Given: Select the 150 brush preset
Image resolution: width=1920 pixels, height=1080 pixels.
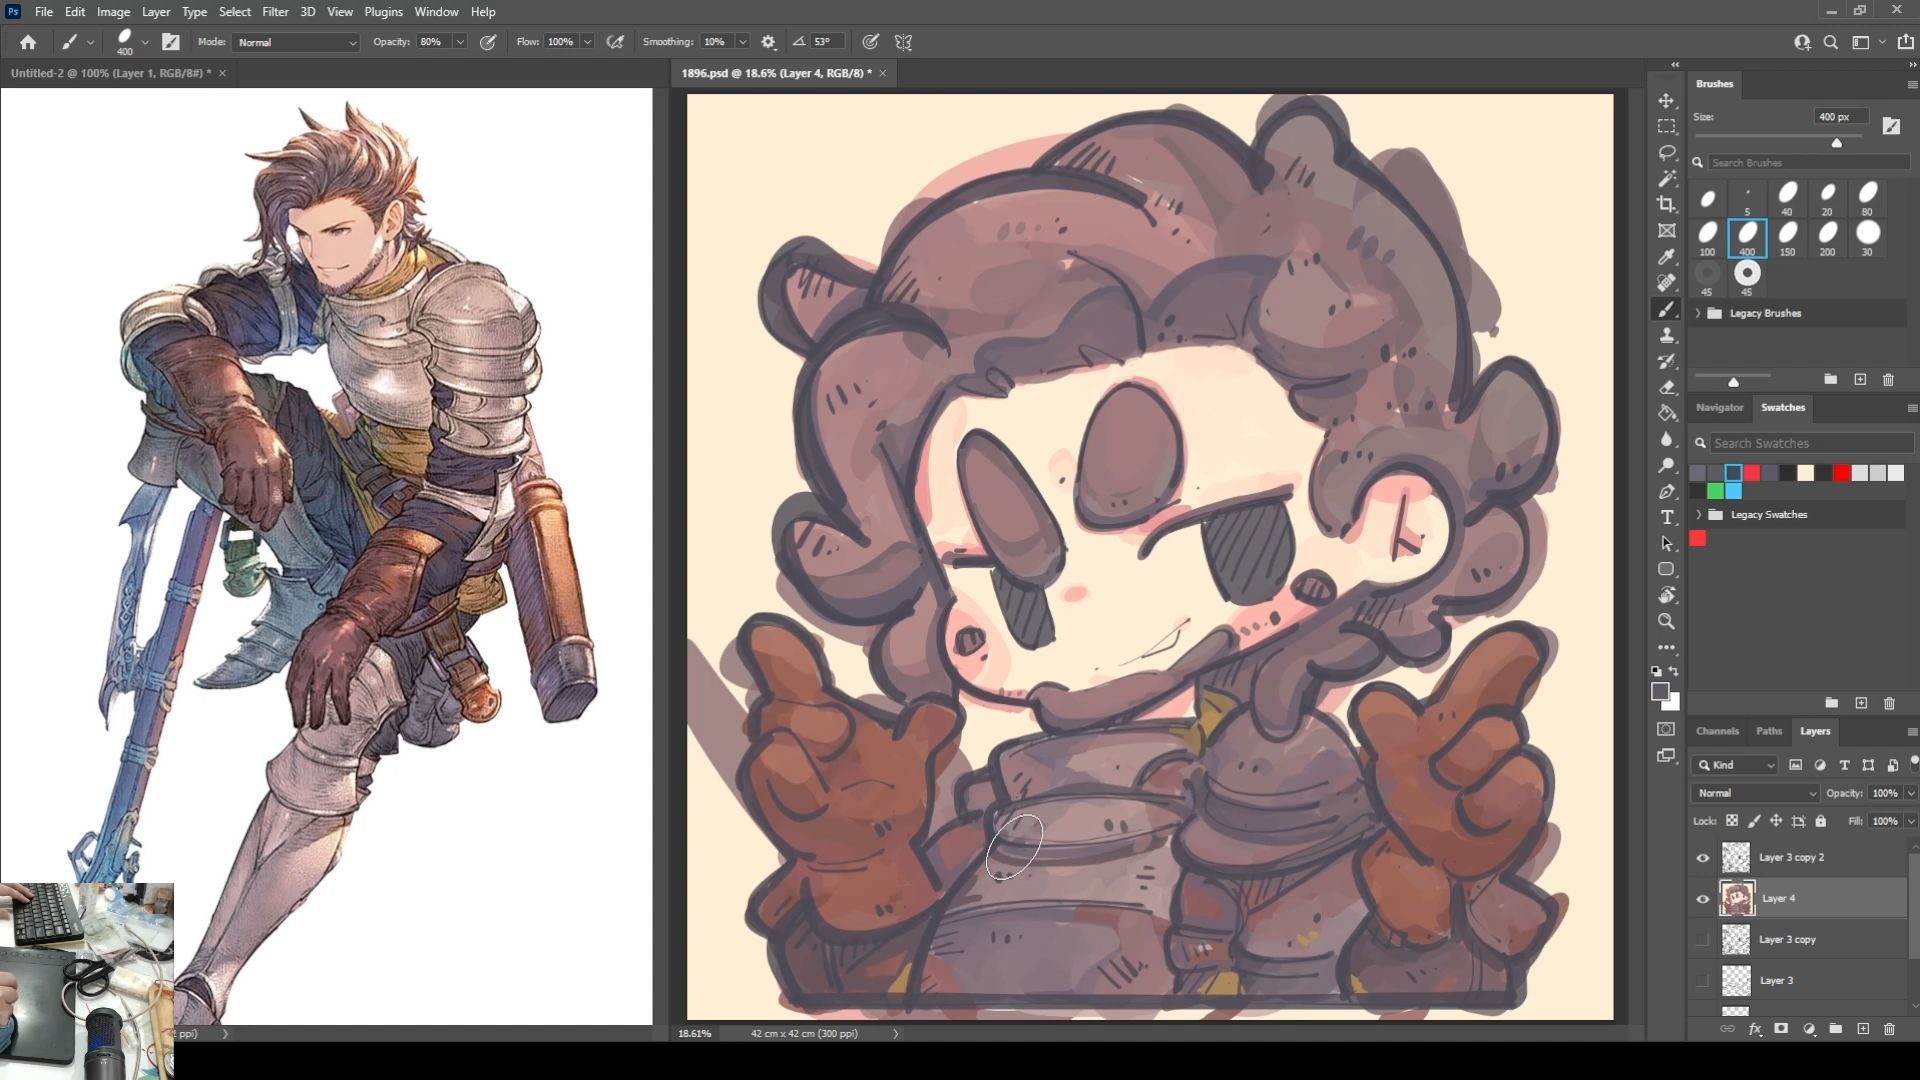Looking at the screenshot, I should click(x=1787, y=238).
